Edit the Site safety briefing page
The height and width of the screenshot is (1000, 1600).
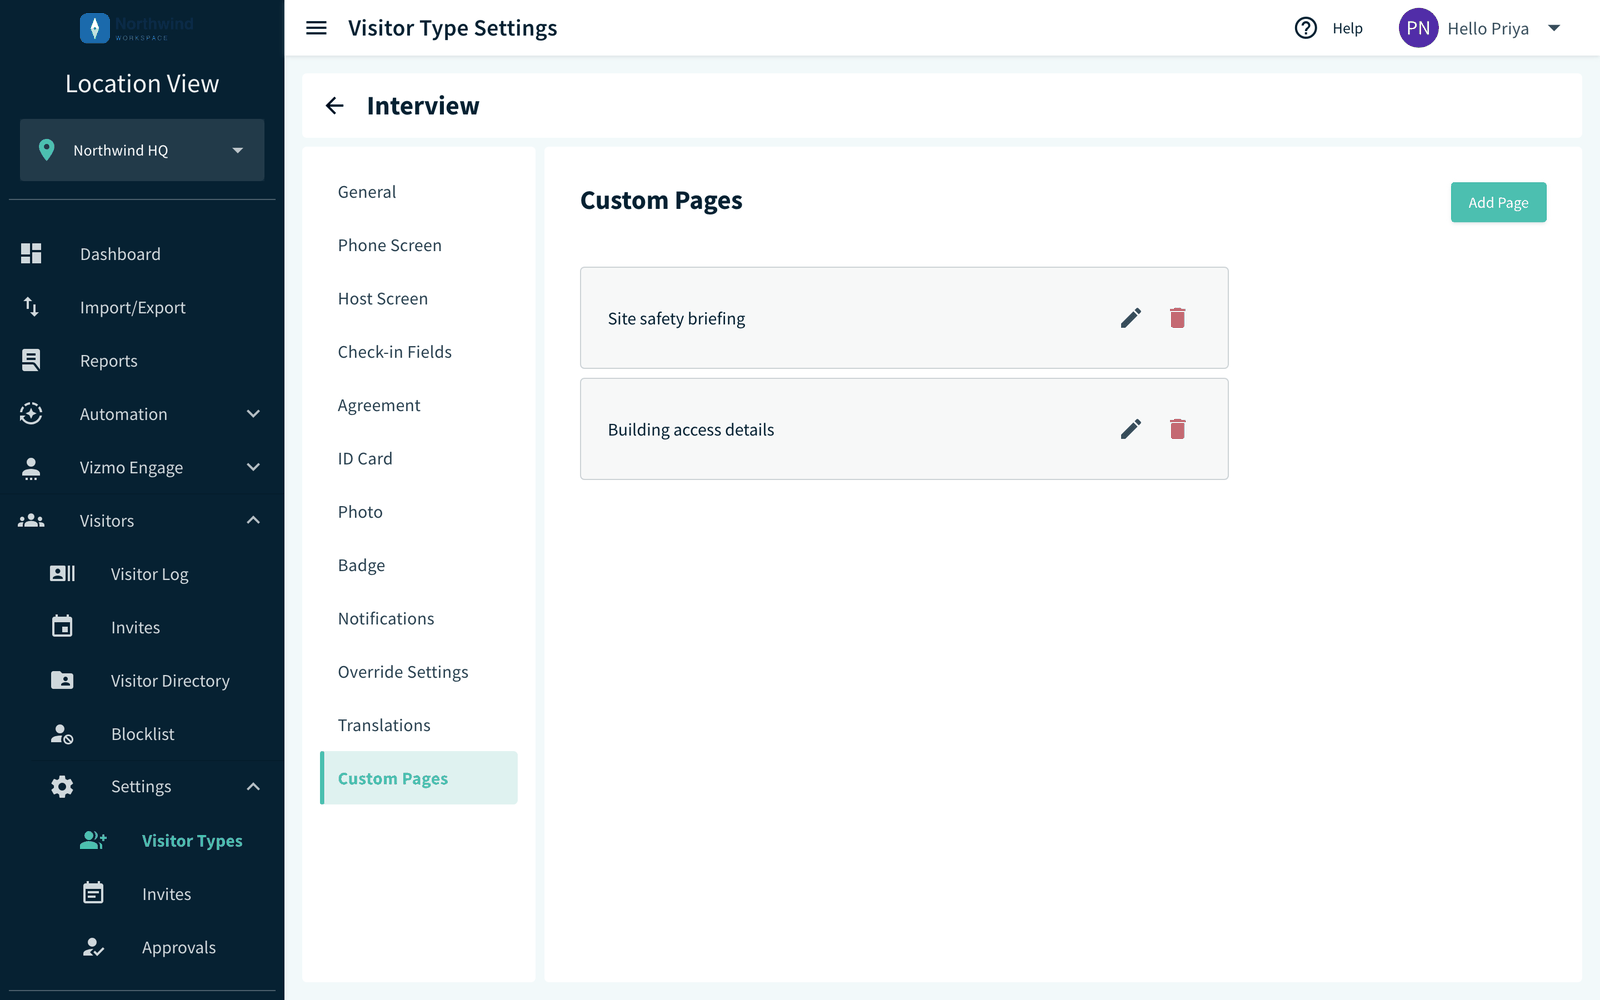(x=1131, y=318)
